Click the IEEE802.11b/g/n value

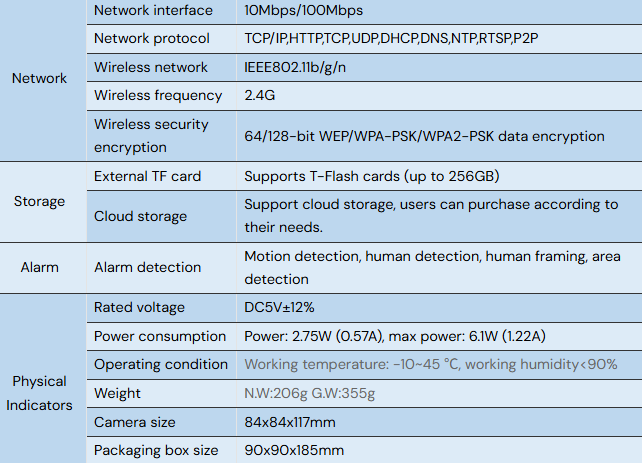[295, 67]
